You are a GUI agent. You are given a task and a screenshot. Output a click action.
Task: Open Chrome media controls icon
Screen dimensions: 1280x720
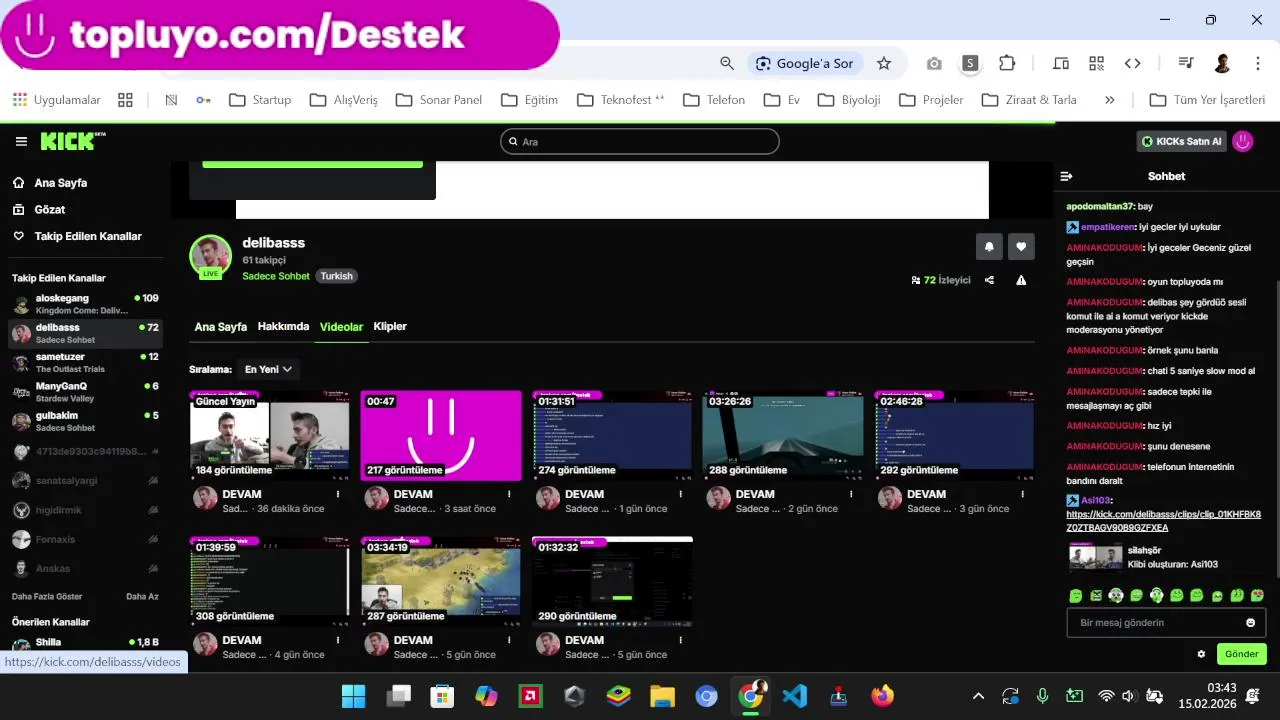pos(1186,63)
